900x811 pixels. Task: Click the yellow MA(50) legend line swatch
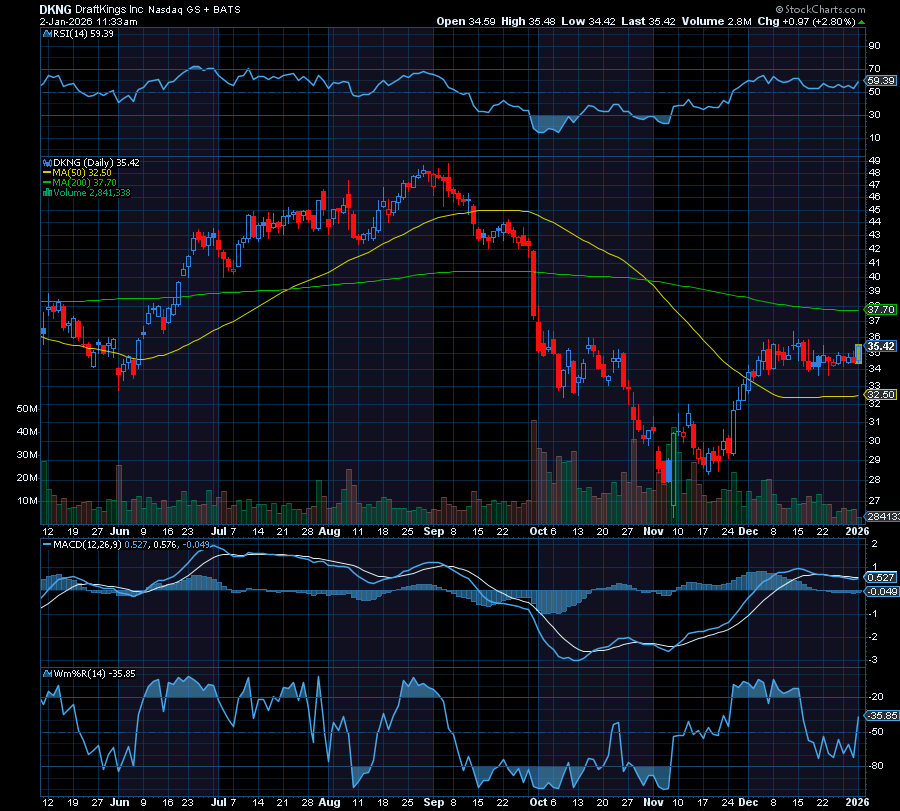[x=44, y=172]
